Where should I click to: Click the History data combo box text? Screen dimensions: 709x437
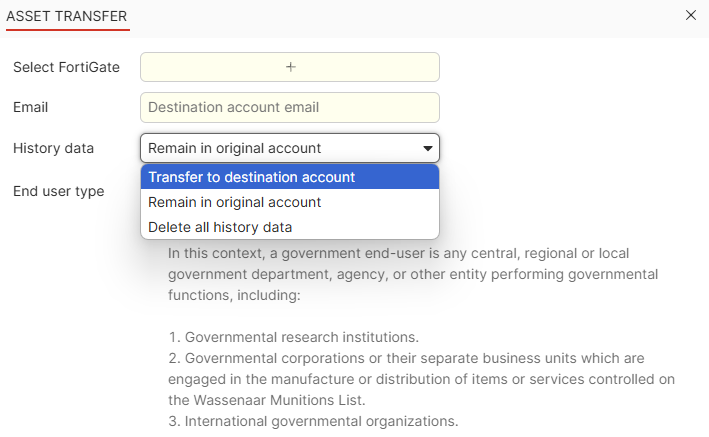point(234,148)
